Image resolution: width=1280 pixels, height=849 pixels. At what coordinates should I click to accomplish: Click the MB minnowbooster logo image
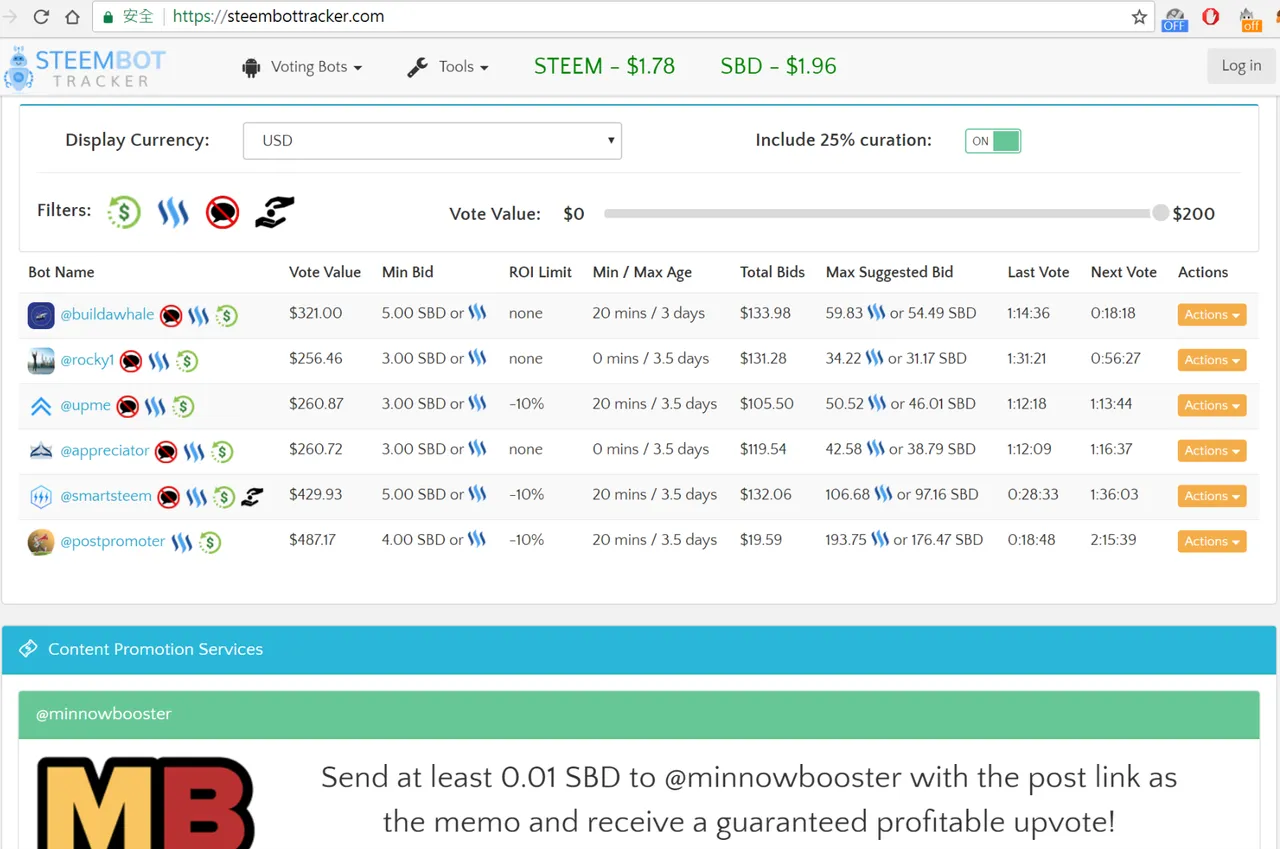click(x=146, y=803)
